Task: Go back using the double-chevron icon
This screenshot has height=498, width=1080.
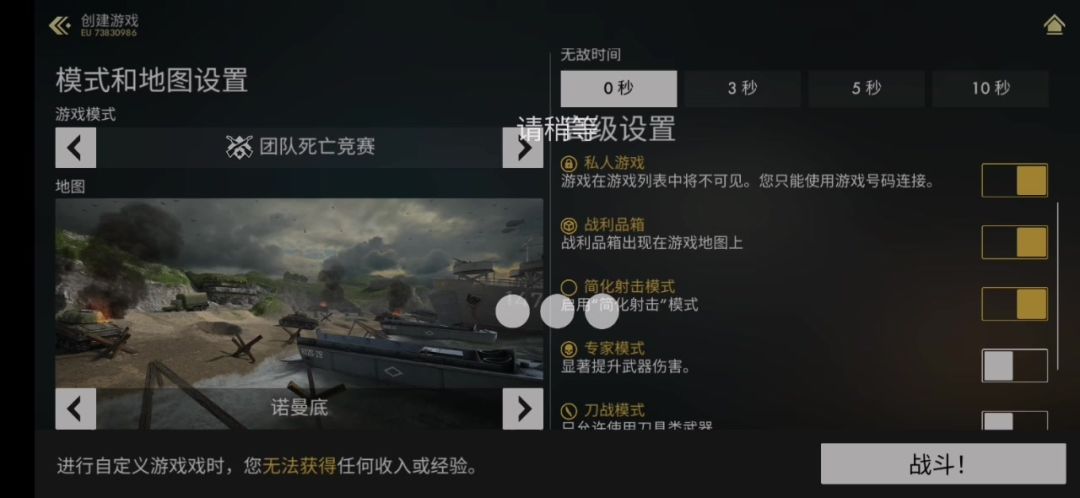Action: point(59,26)
